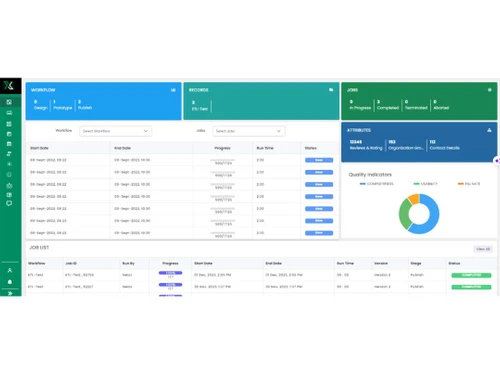Toggle the Fill Rate legend item

pyautogui.click(x=469, y=184)
